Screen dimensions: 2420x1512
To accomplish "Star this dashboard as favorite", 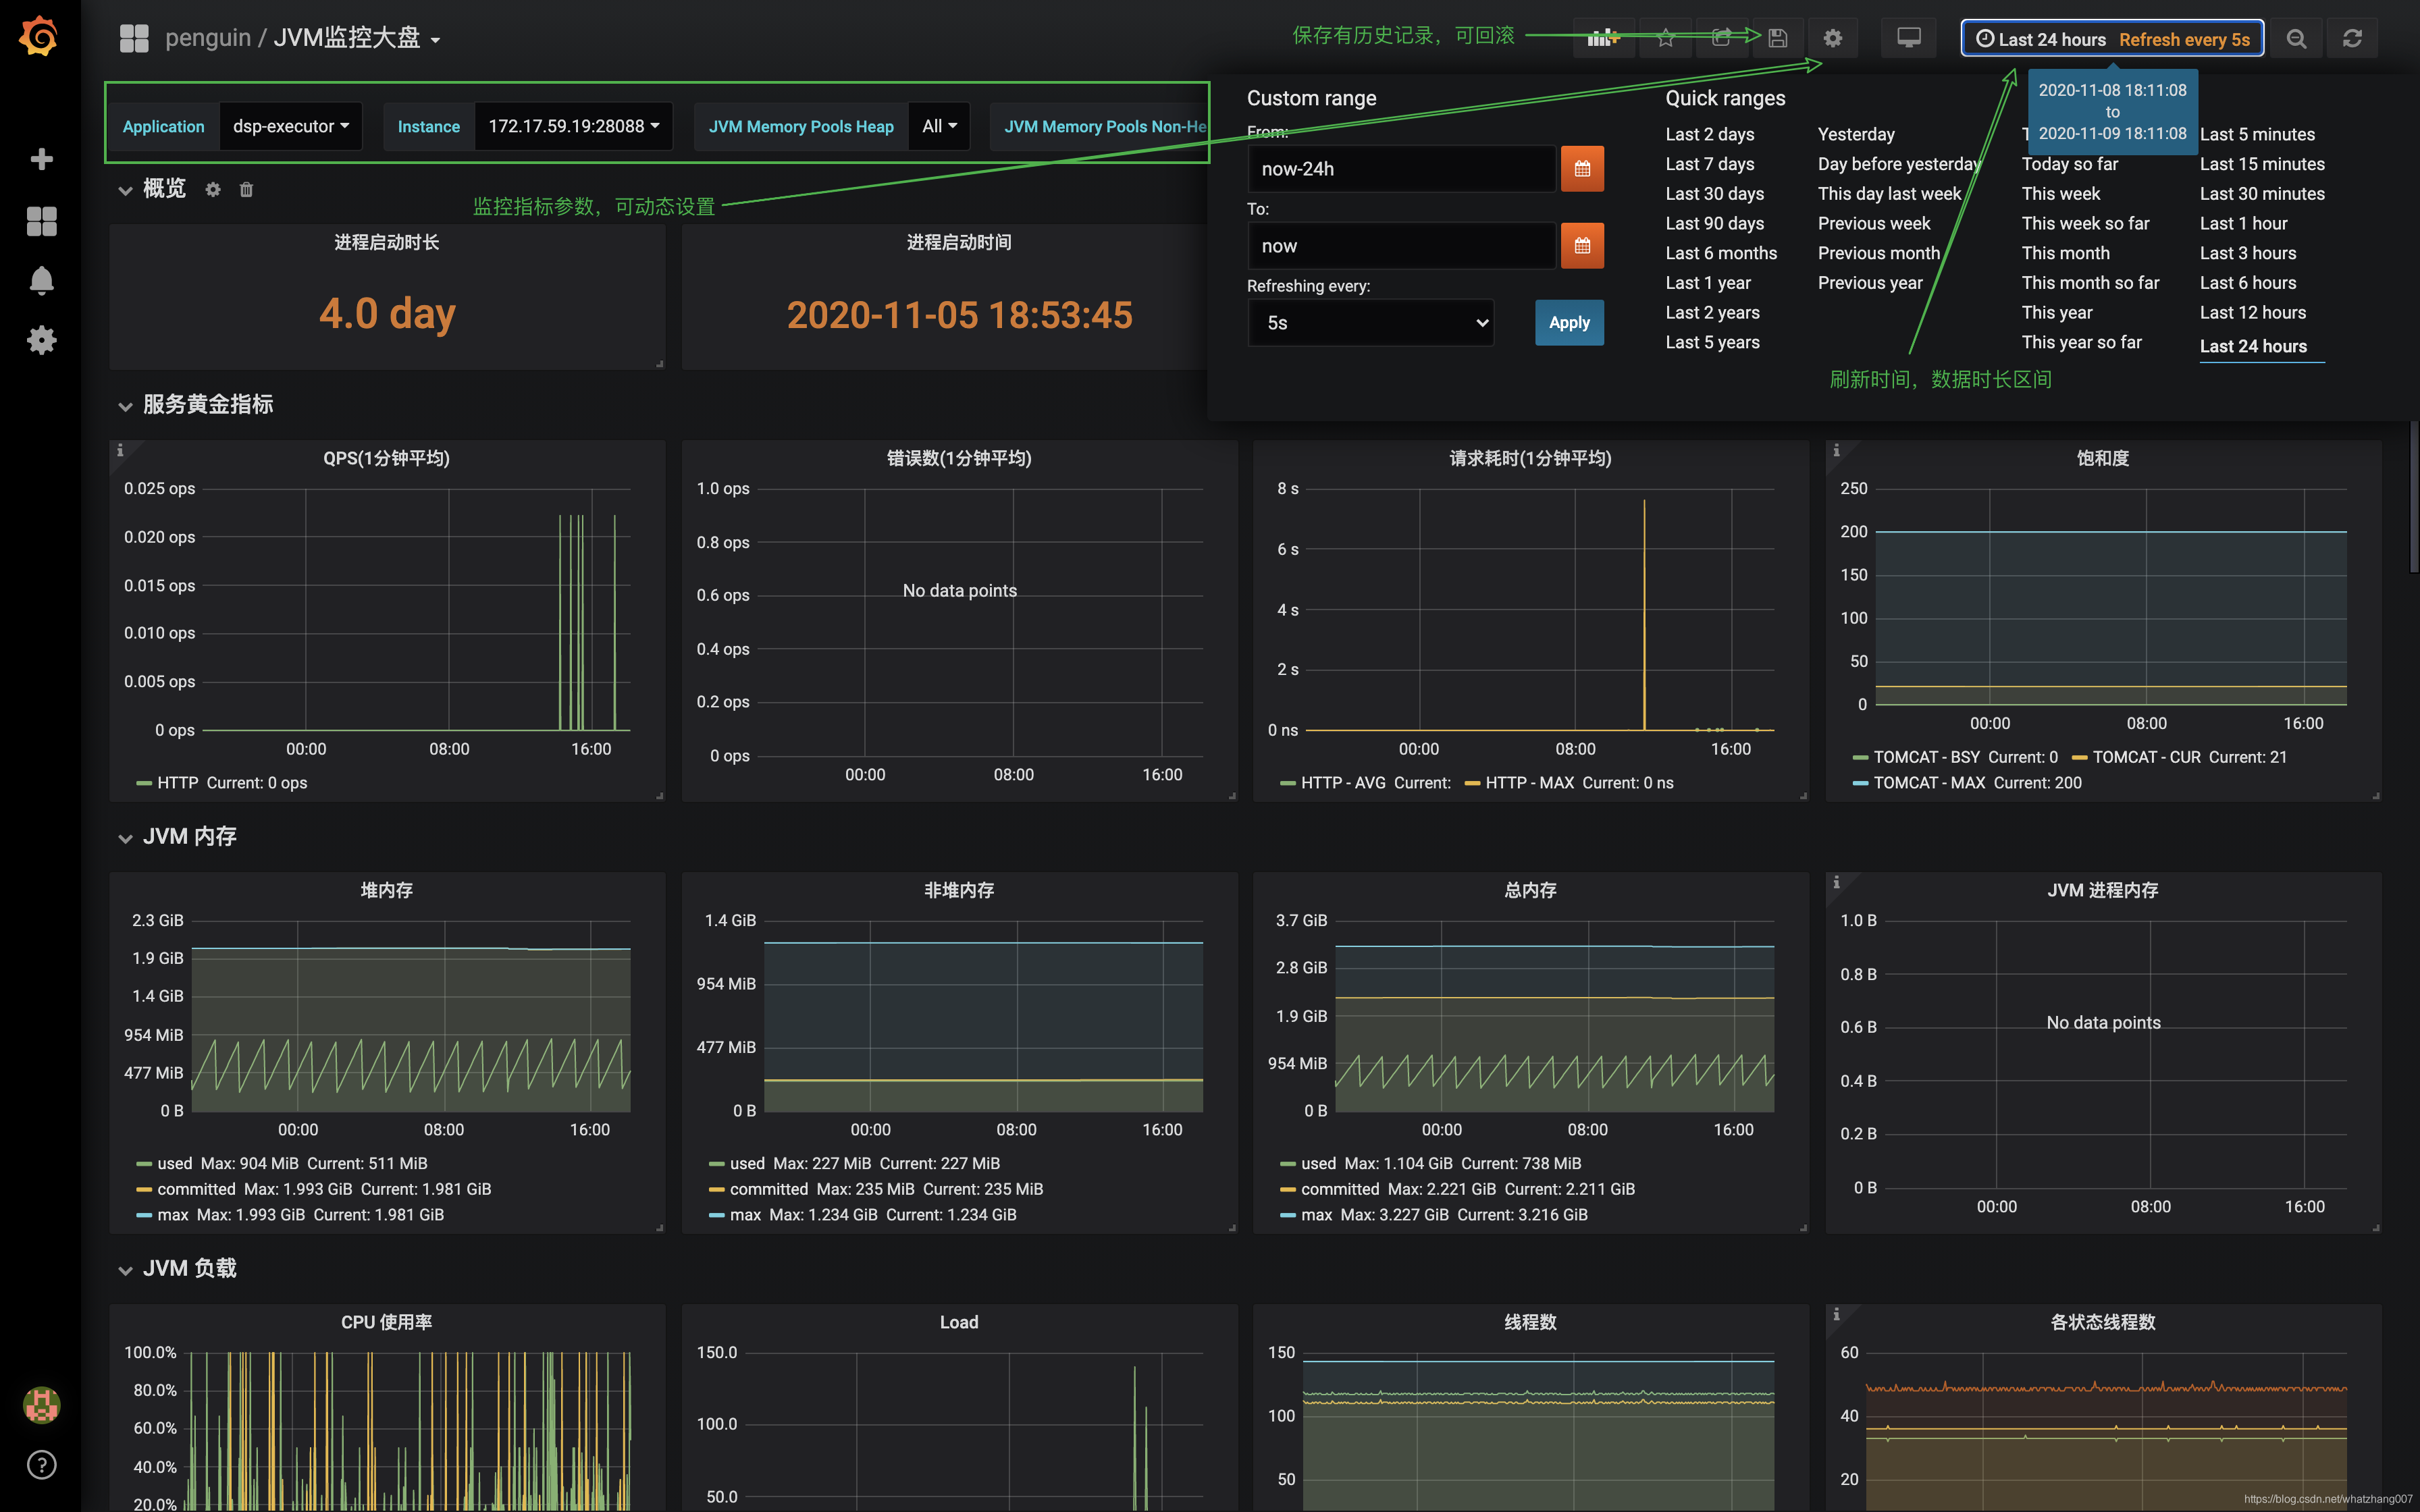I will [1665, 38].
